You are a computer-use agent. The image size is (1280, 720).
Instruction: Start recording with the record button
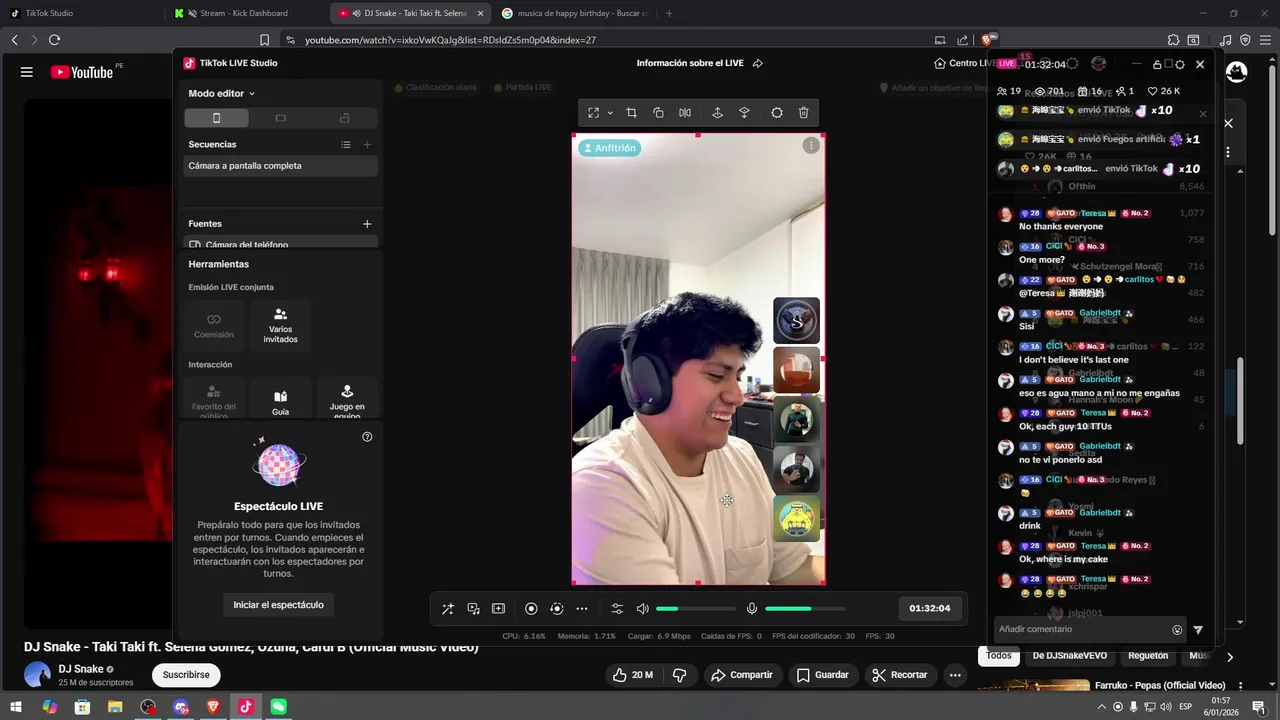[x=531, y=608]
